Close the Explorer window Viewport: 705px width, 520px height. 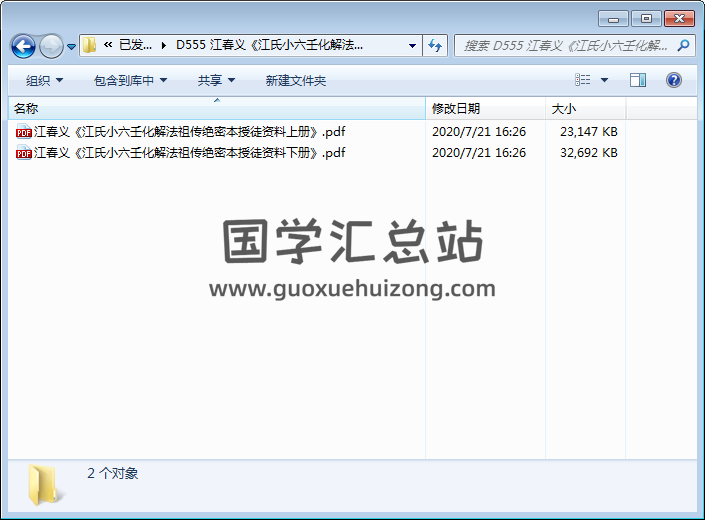pos(679,19)
